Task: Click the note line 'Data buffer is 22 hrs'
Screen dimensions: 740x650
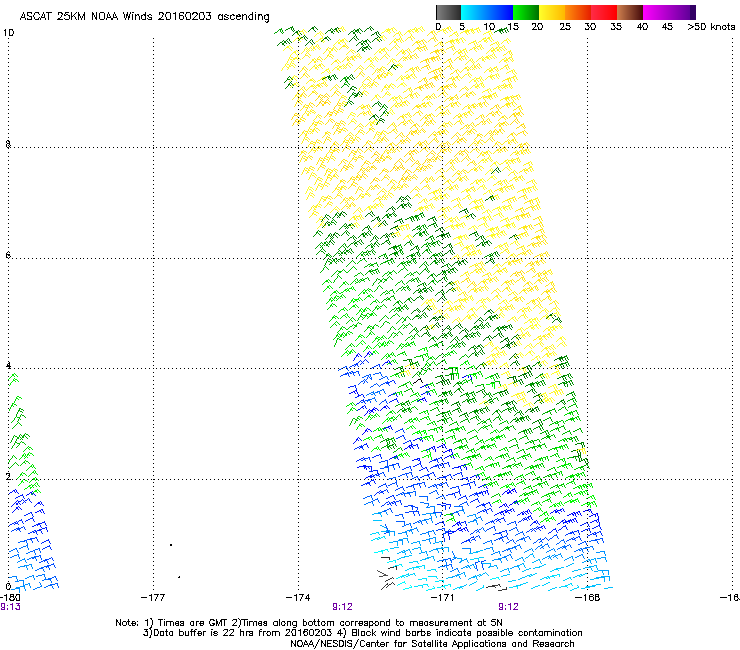Action: click(362, 633)
